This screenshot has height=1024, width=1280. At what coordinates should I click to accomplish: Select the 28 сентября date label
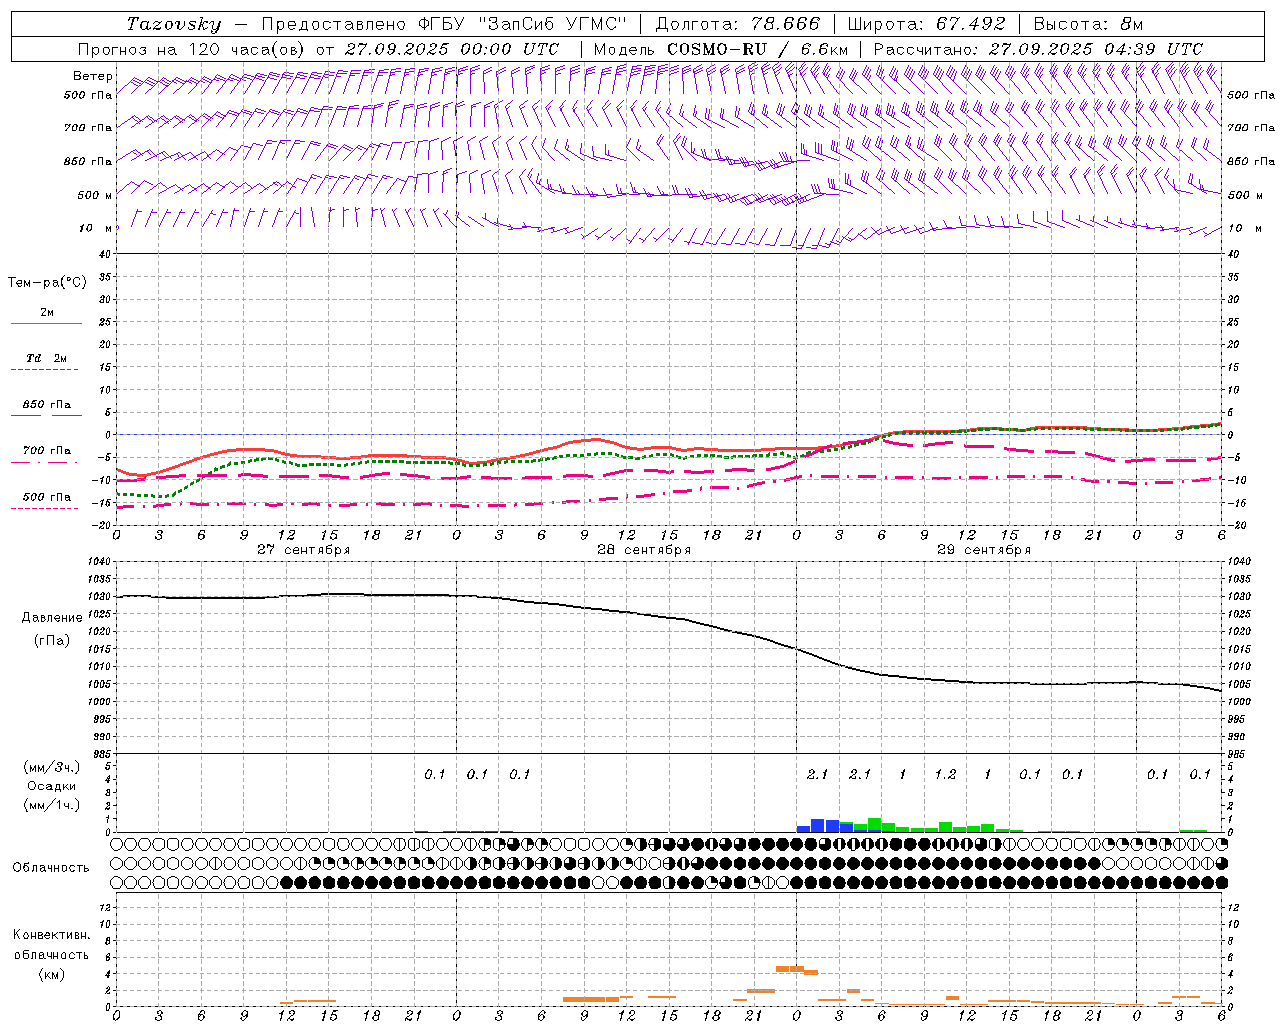pos(643,550)
